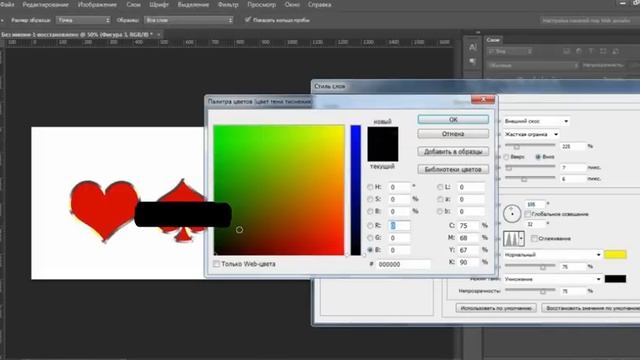Screen dimensions: 640x360
Task: Click the yellow highlight color swatch
Action: point(615,255)
